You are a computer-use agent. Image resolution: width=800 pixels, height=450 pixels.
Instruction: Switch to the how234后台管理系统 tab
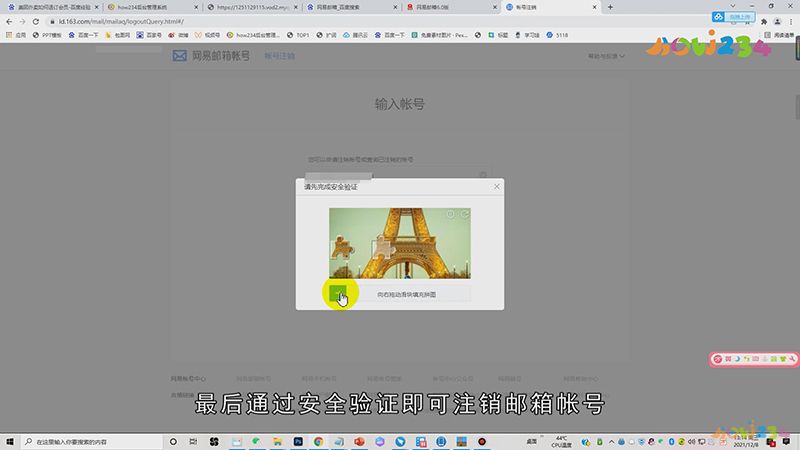point(153,7)
